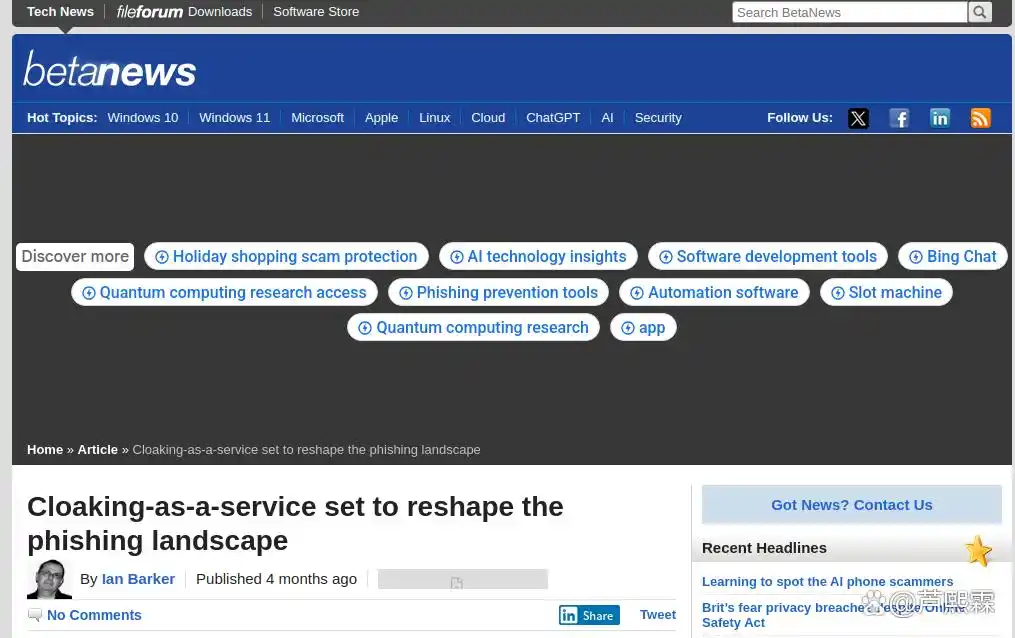
Task: Open the Facebook follow icon
Action: [x=899, y=118]
